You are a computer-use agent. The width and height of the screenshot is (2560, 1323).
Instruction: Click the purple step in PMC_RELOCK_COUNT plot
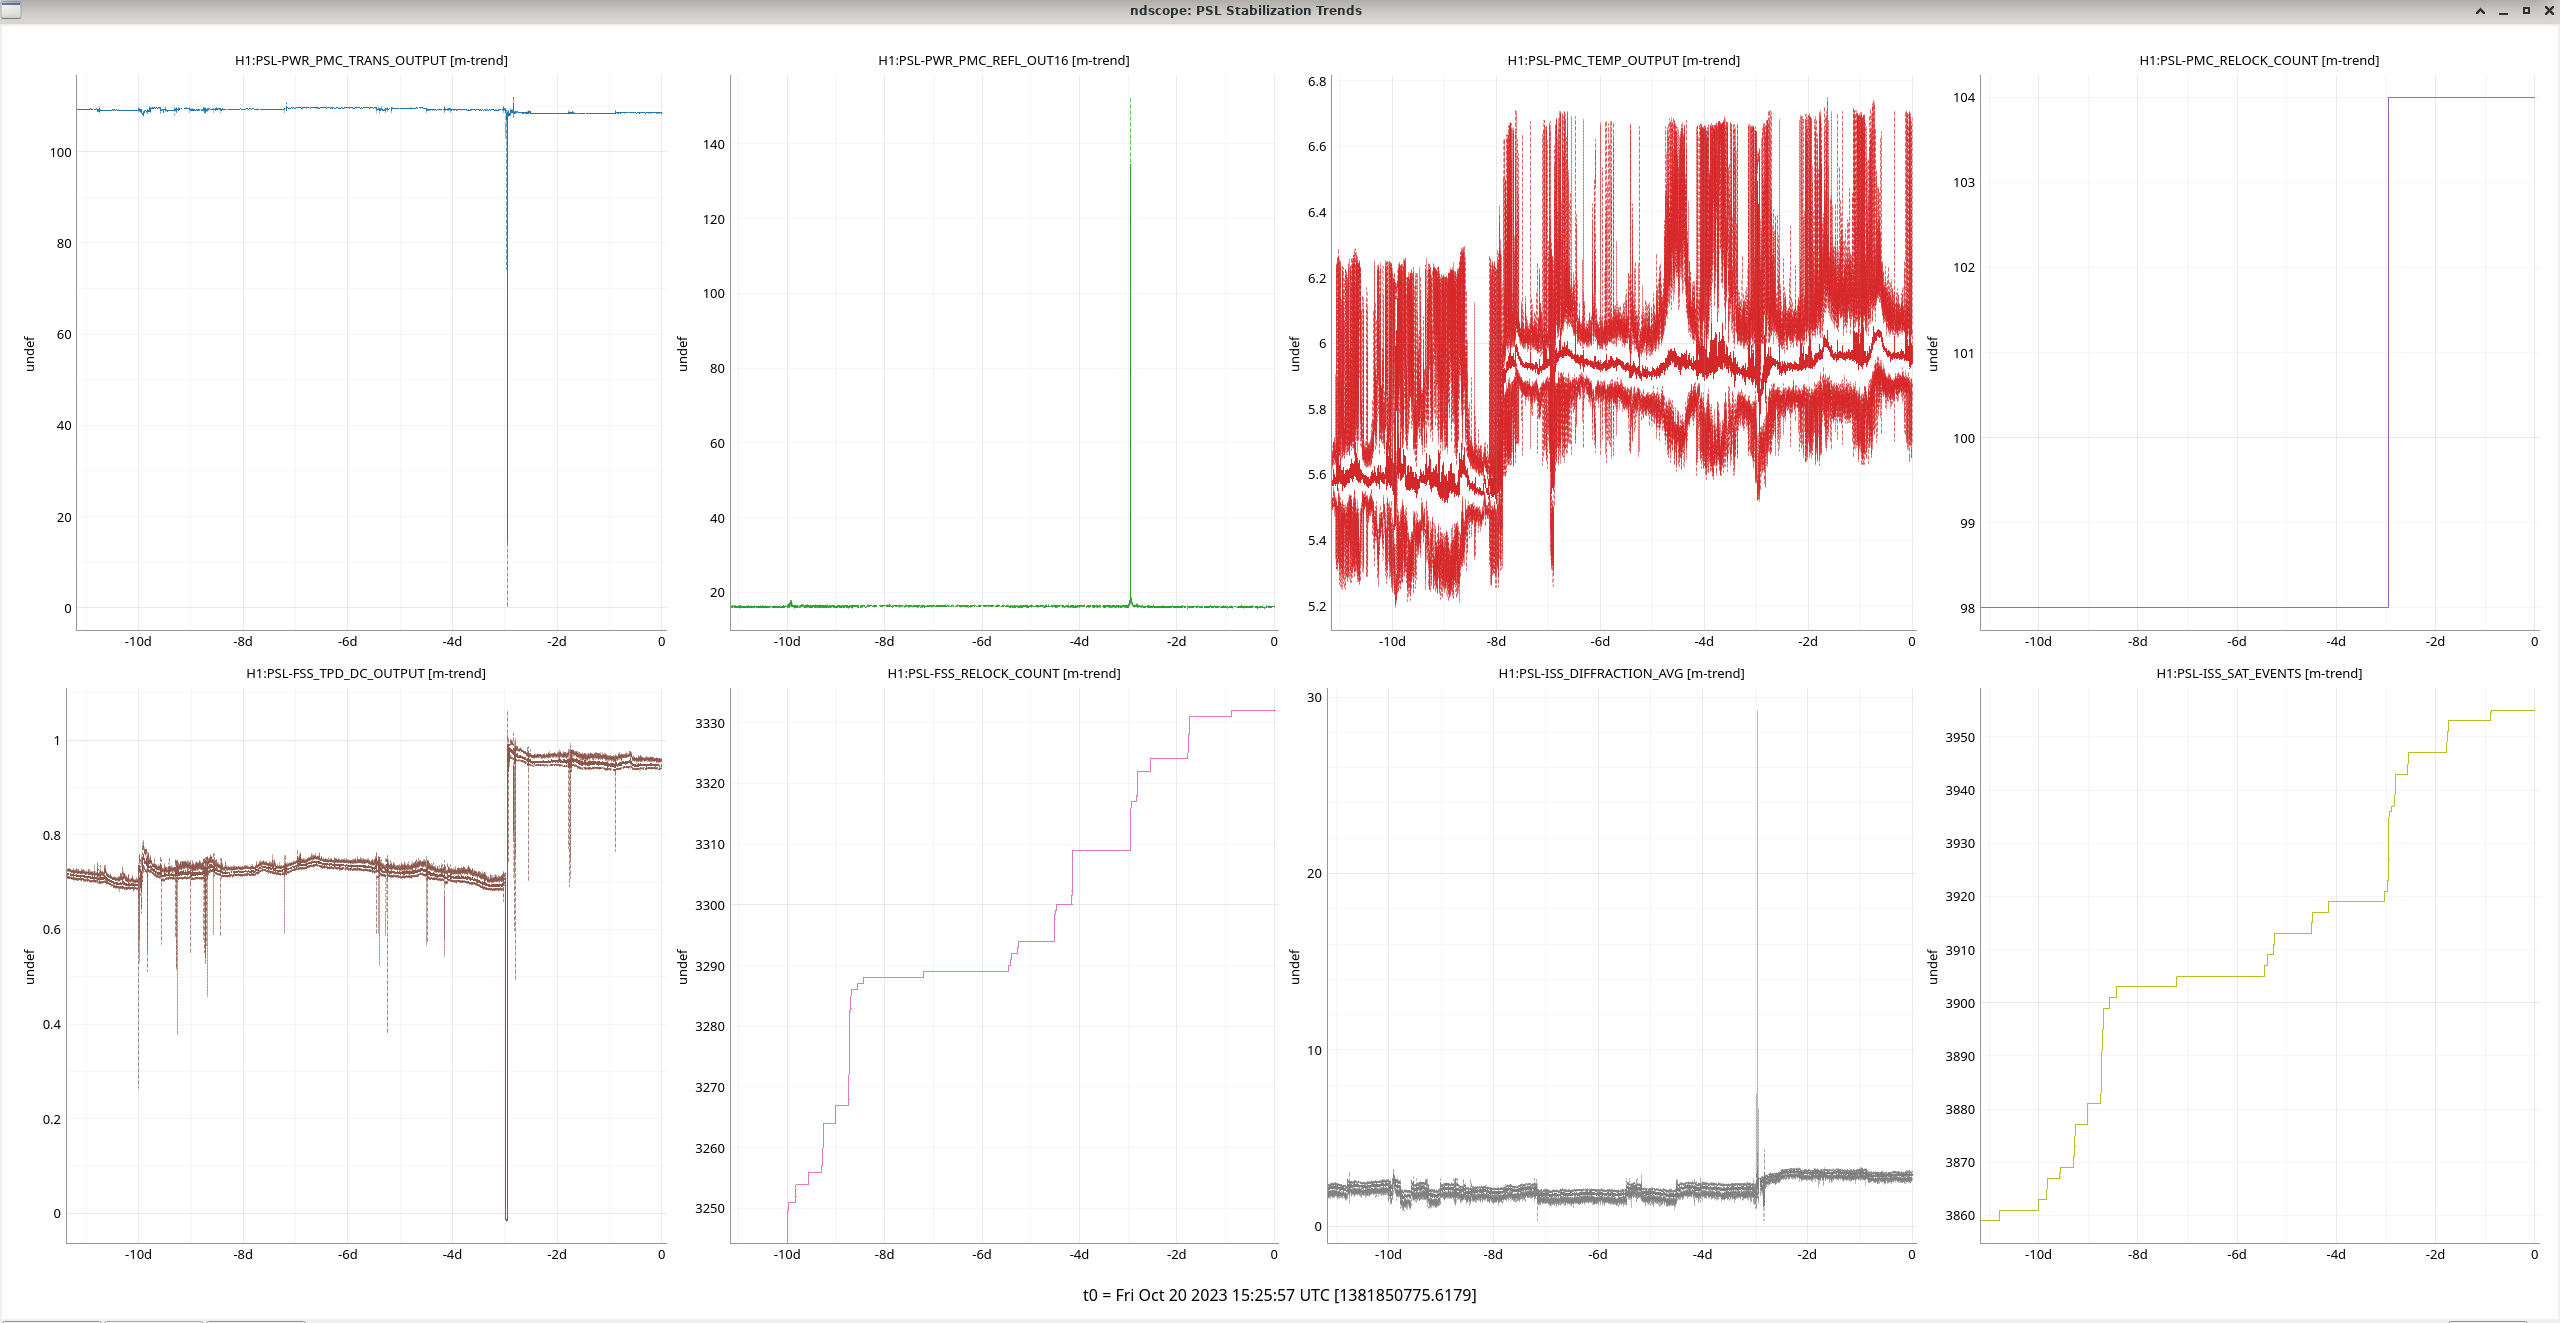[x=2388, y=350]
